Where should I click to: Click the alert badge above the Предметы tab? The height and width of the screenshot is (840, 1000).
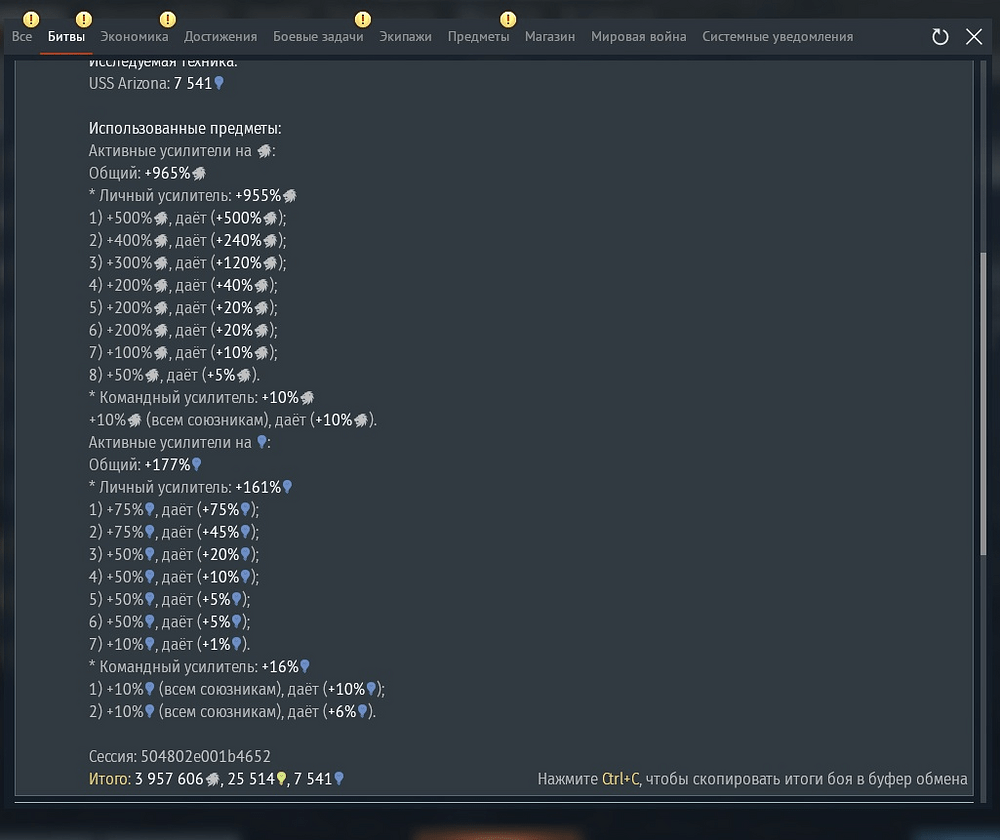(508, 19)
